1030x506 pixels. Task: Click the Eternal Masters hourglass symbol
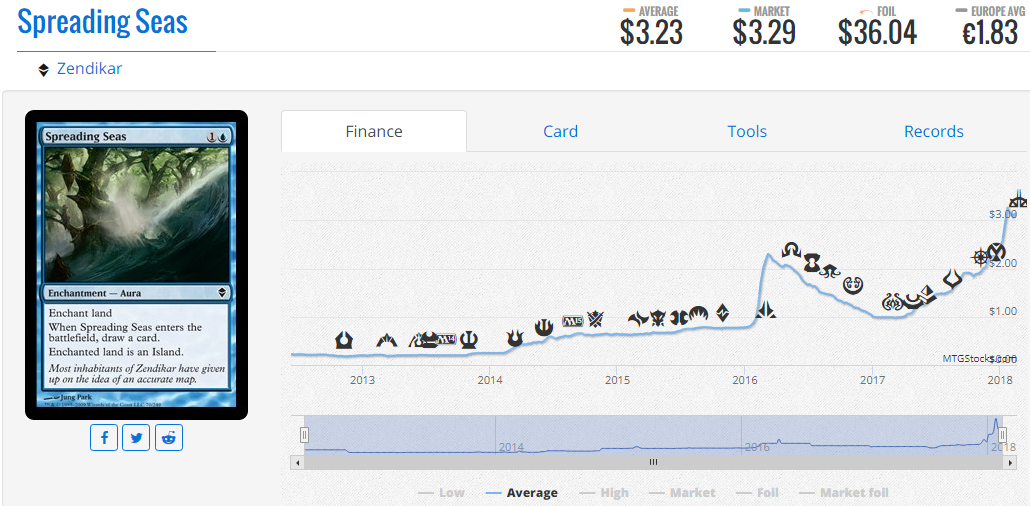coord(814,262)
